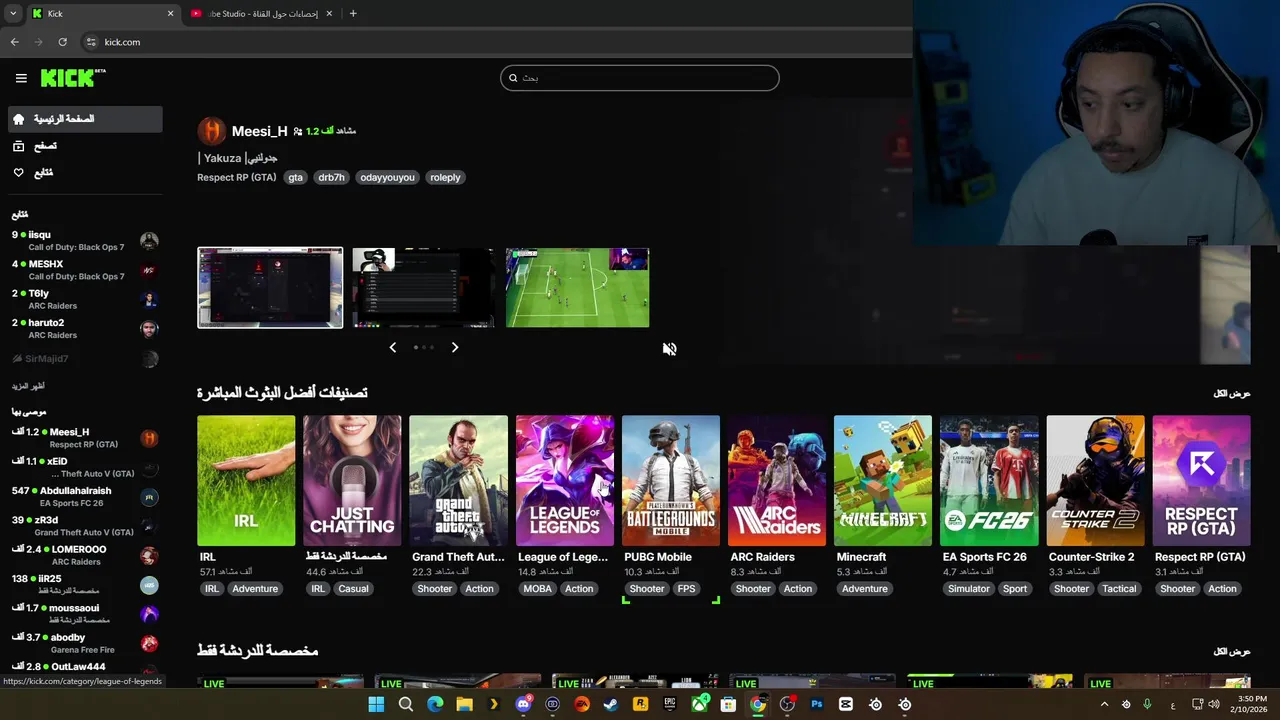The image size is (1280, 720).
Task: Select the Simulator tag under EA Sports FC 26
Action: 969,589
